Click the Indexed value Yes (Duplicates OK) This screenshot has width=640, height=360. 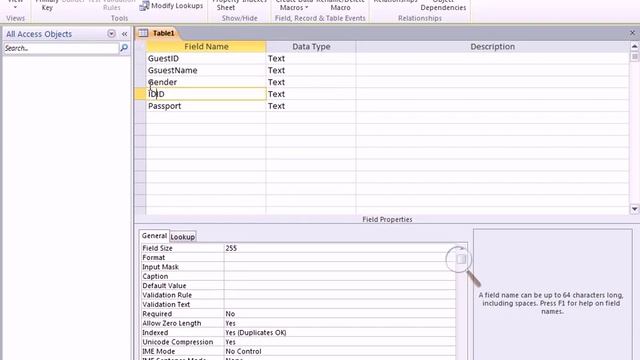coord(339,333)
